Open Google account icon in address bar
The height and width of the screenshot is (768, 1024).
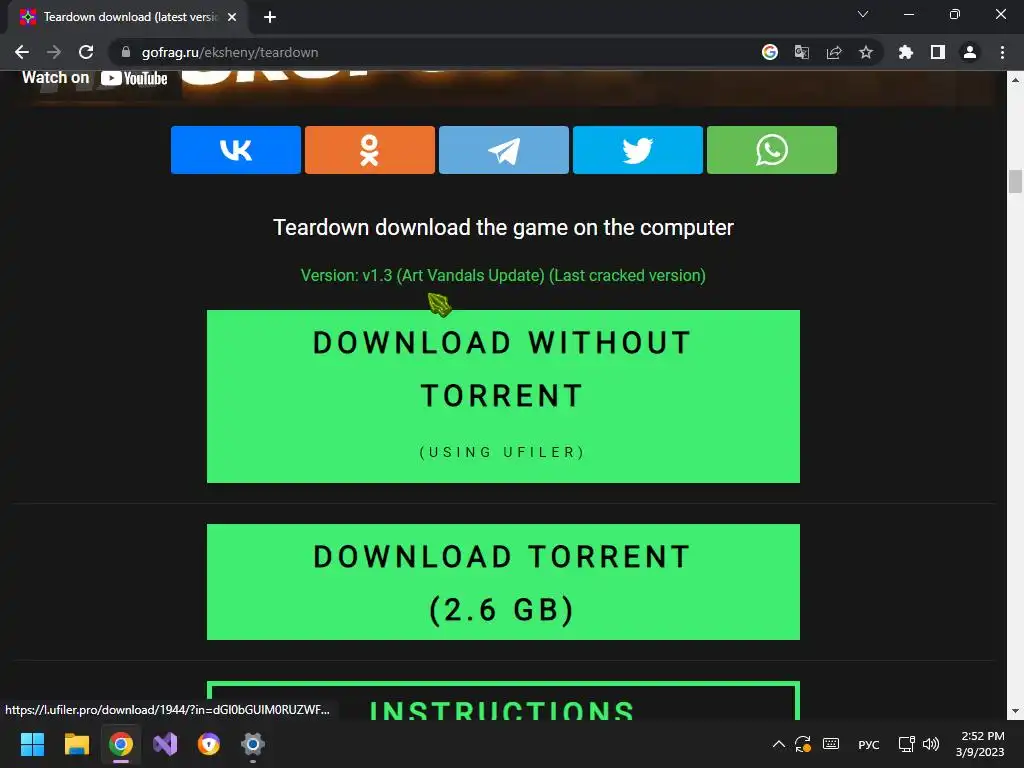770,52
